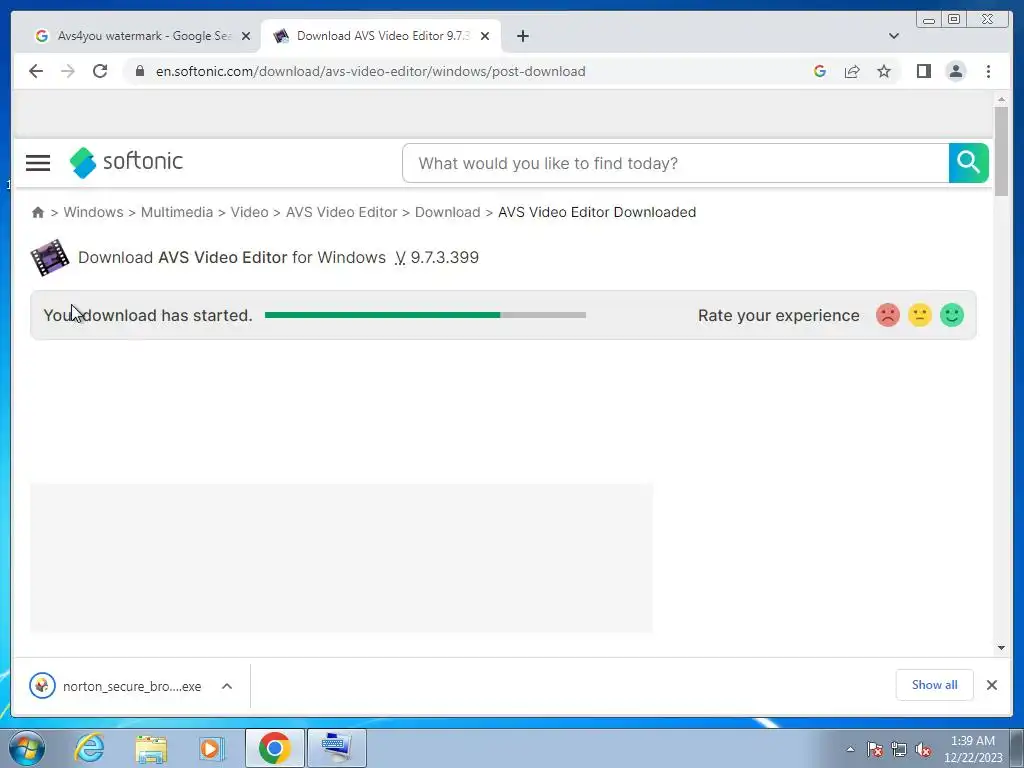Focus the Softonic search field

pyautogui.click(x=676, y=163)
